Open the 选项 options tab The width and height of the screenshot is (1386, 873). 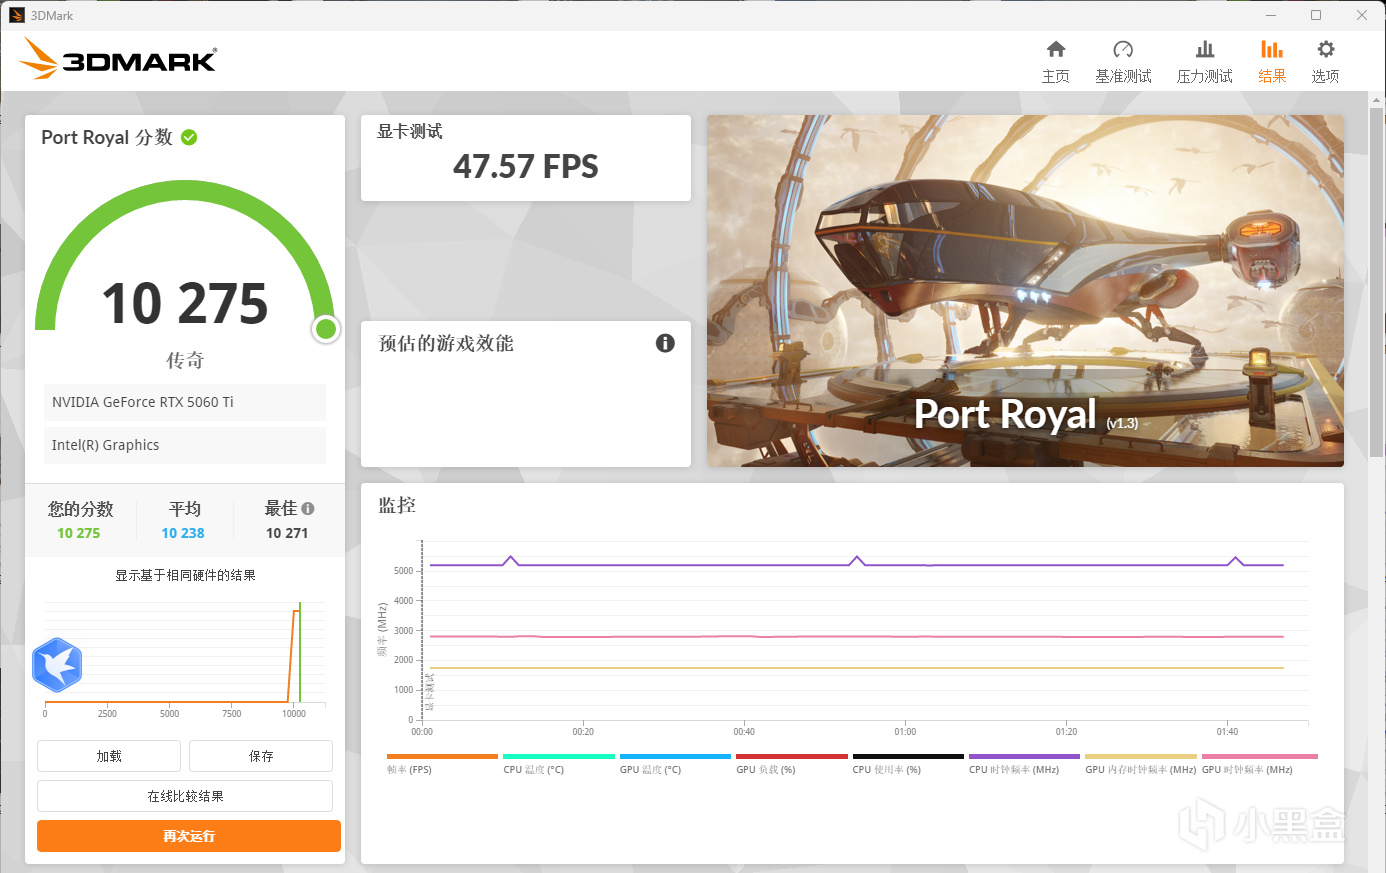click(x=1325, y=62)
